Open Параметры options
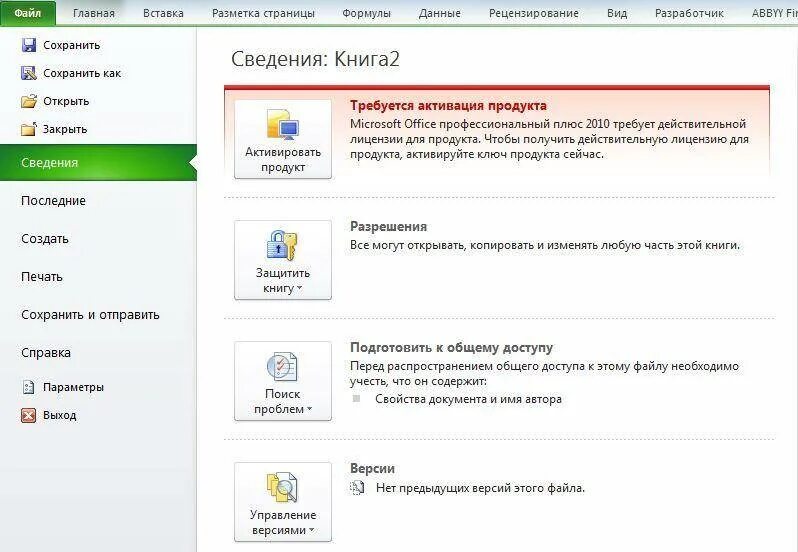This screenshot has width=798, height=552. point(73,387)
